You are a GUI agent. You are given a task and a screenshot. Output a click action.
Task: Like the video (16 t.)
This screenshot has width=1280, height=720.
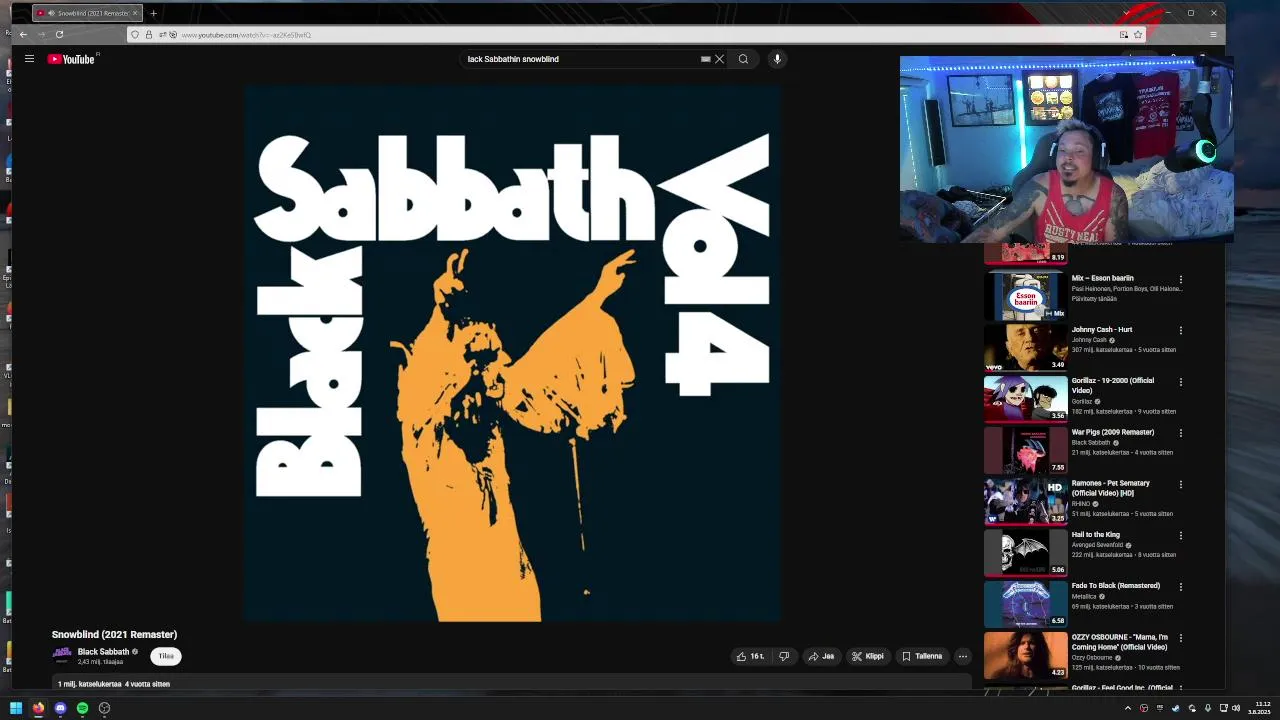click(x=750, y=656)
